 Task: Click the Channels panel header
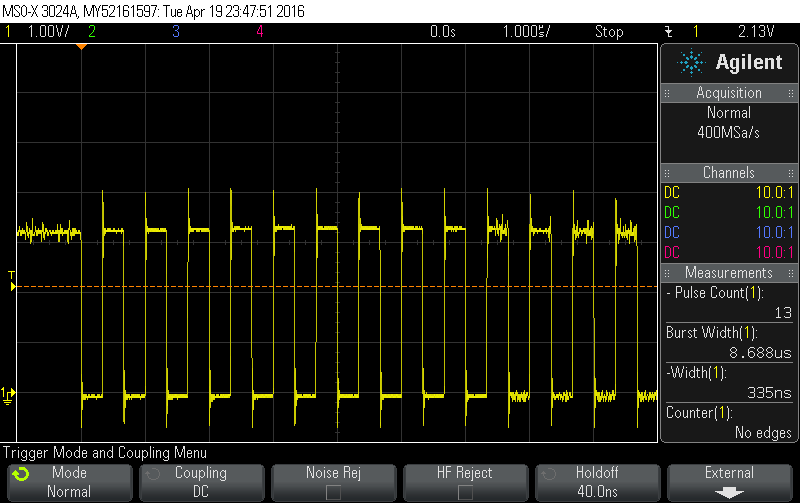click(729, 173)
